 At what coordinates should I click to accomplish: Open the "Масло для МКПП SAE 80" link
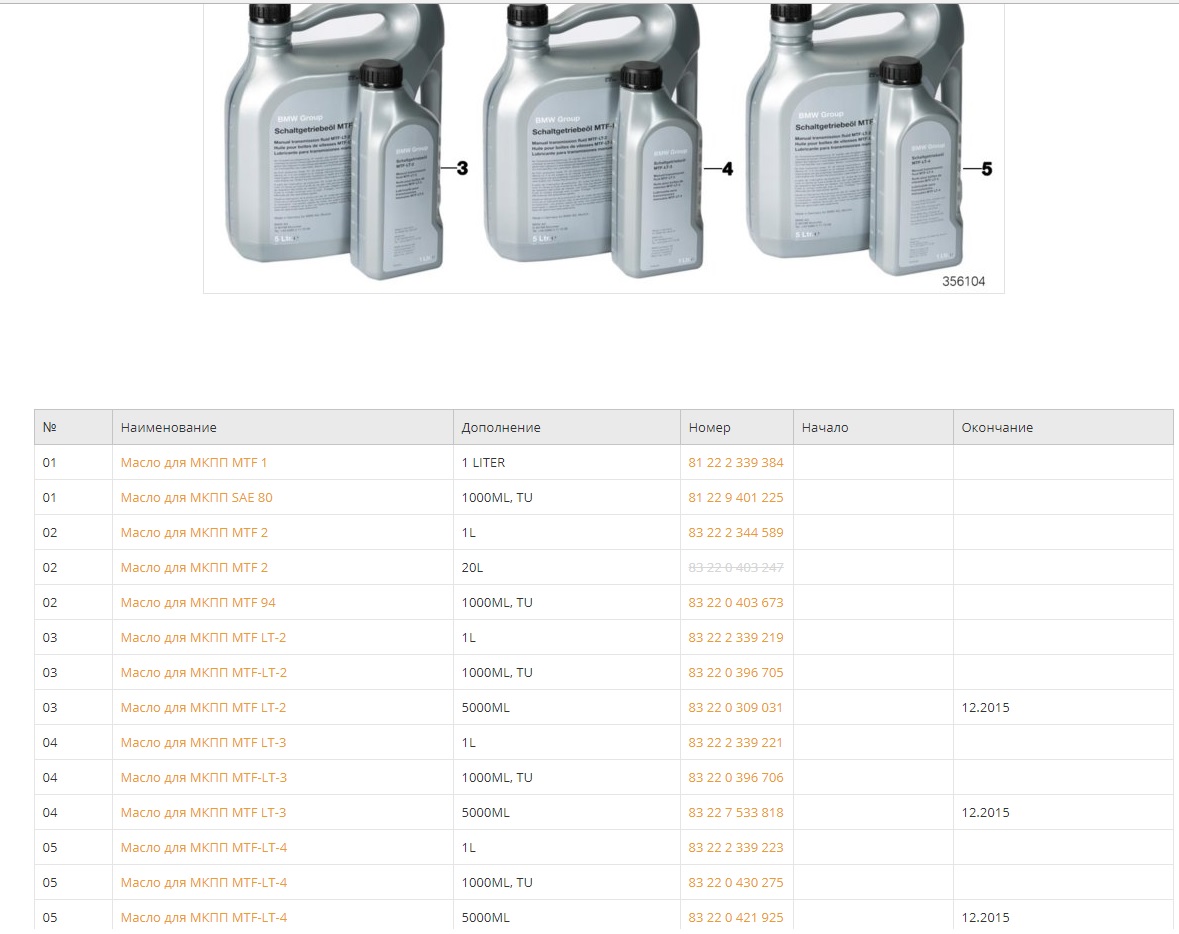pos(196,498)
